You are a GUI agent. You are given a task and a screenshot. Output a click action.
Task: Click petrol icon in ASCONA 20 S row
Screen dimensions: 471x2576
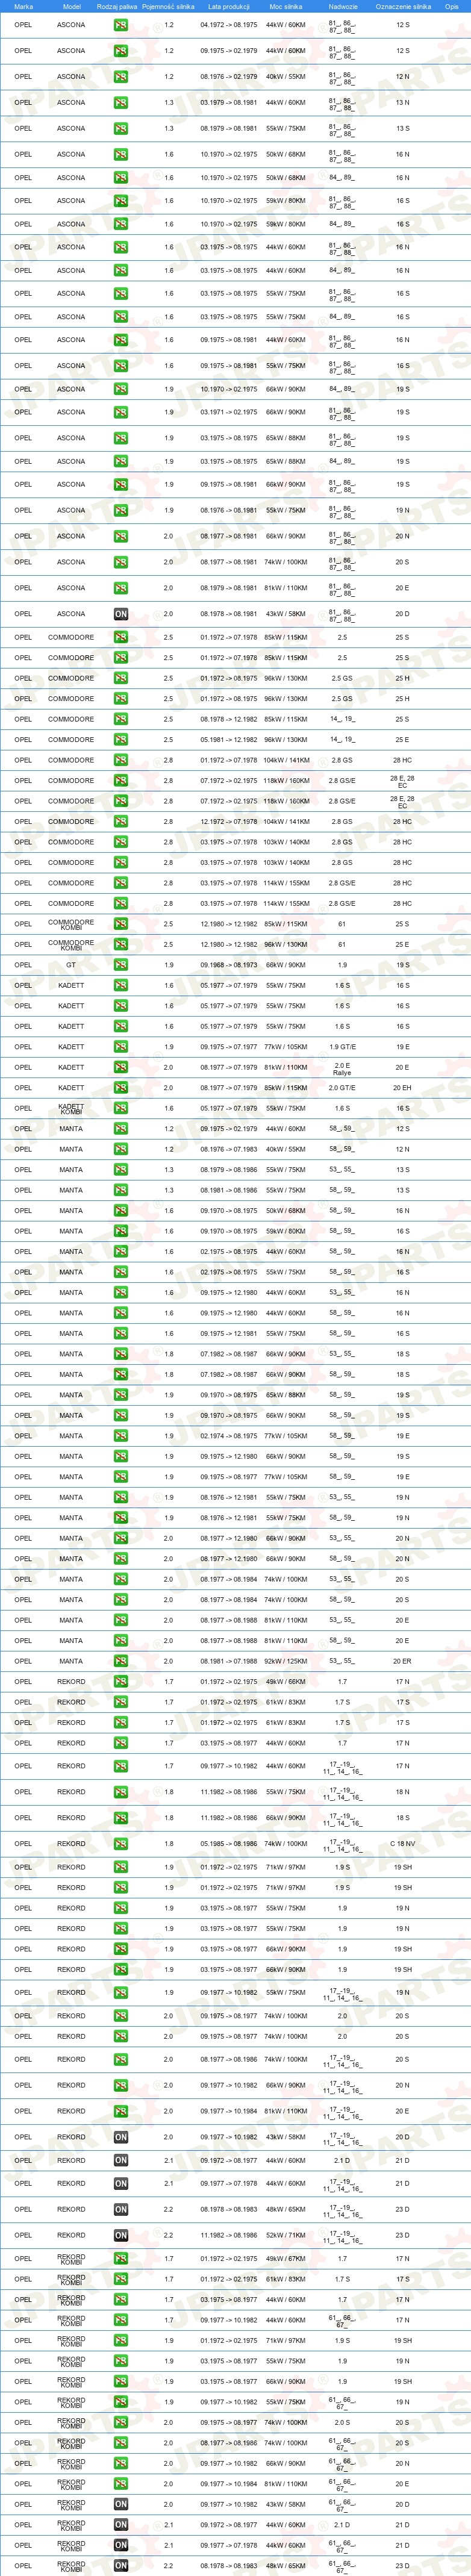coord(121,562)
